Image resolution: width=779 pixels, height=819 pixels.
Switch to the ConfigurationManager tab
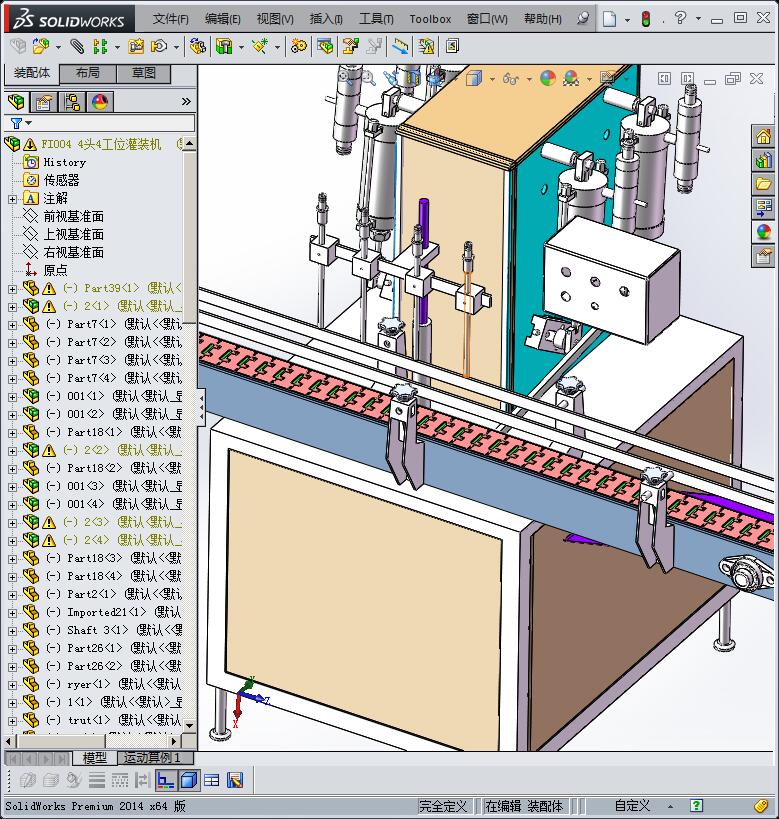tap(72, 101)
